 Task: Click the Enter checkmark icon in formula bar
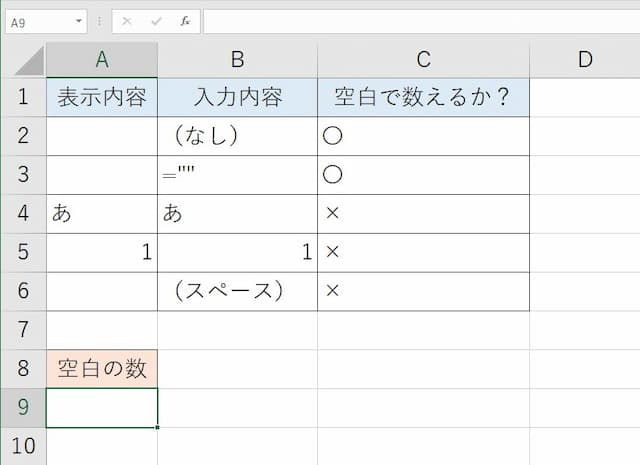(156, 21)
